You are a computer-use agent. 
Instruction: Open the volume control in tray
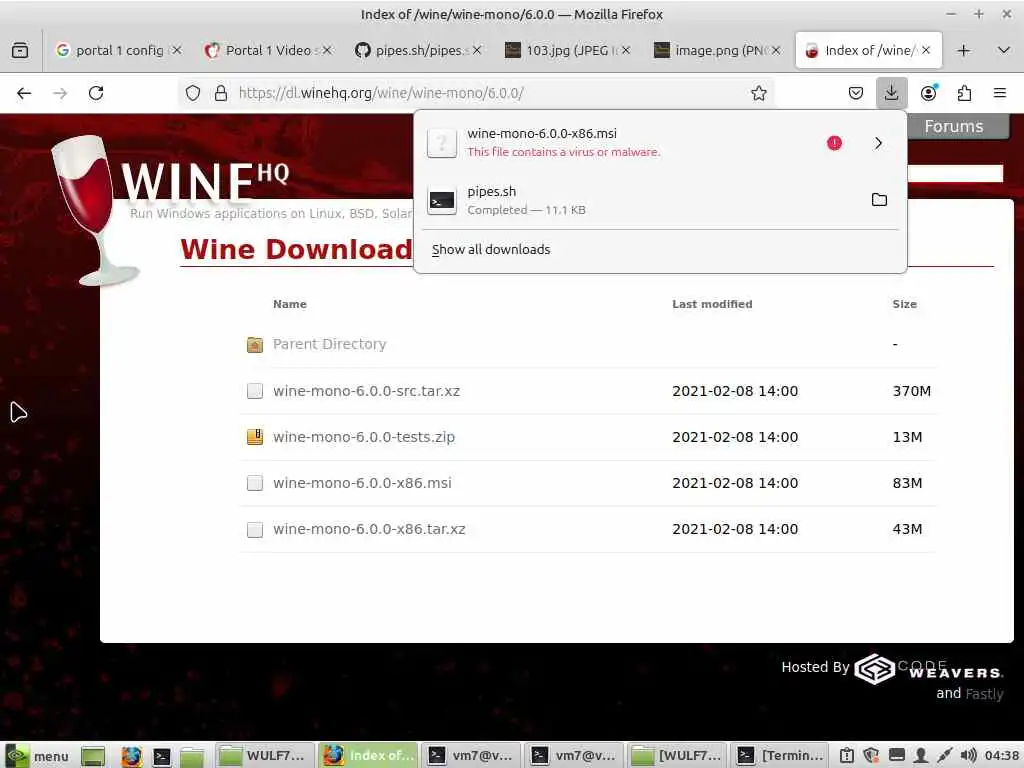coord(968,756)
